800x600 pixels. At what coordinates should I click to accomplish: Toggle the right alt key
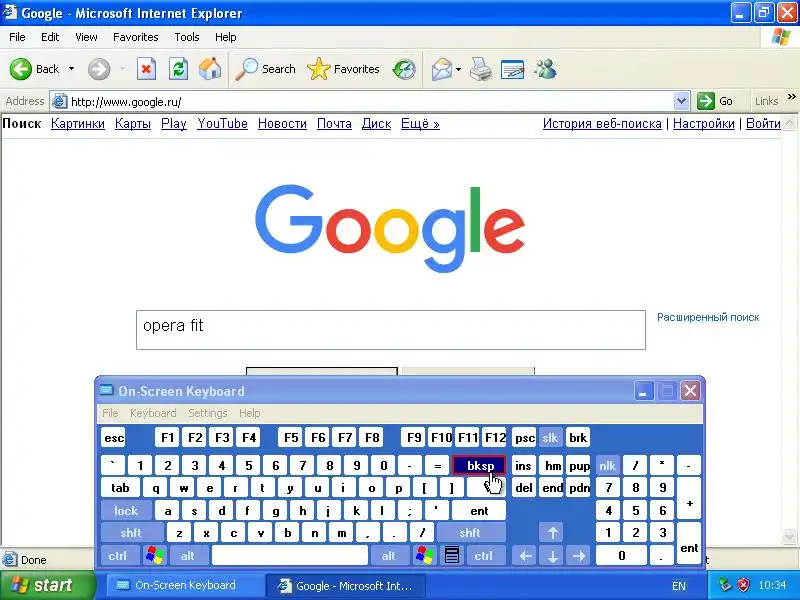(x=389, y=555)
